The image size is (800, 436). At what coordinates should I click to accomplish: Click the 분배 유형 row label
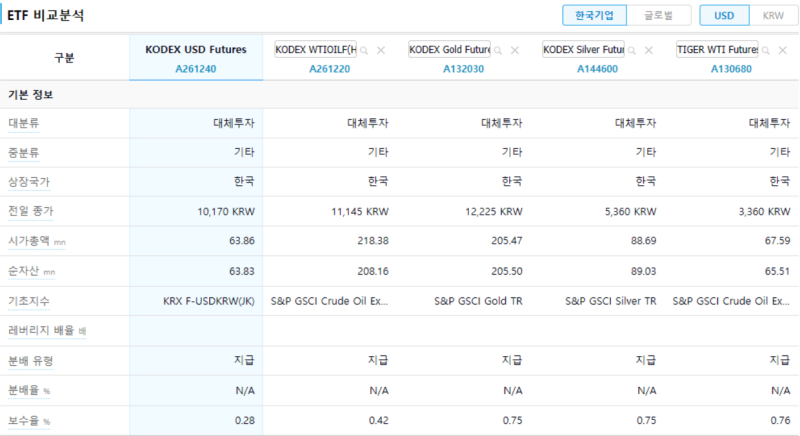coord(31,361)
